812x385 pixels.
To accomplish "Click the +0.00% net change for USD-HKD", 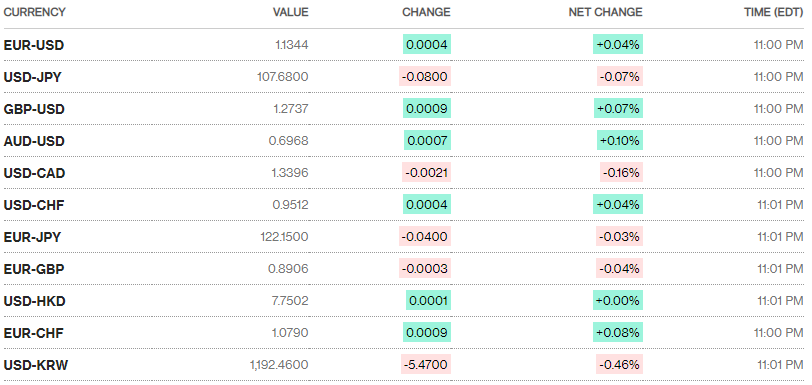I will click(618, 301).
